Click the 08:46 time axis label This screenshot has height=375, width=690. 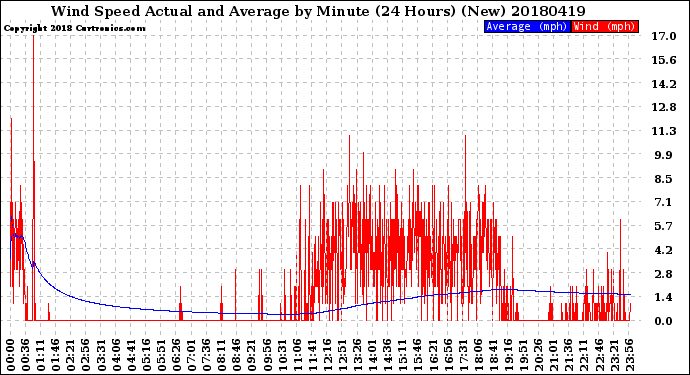[236, 355]
